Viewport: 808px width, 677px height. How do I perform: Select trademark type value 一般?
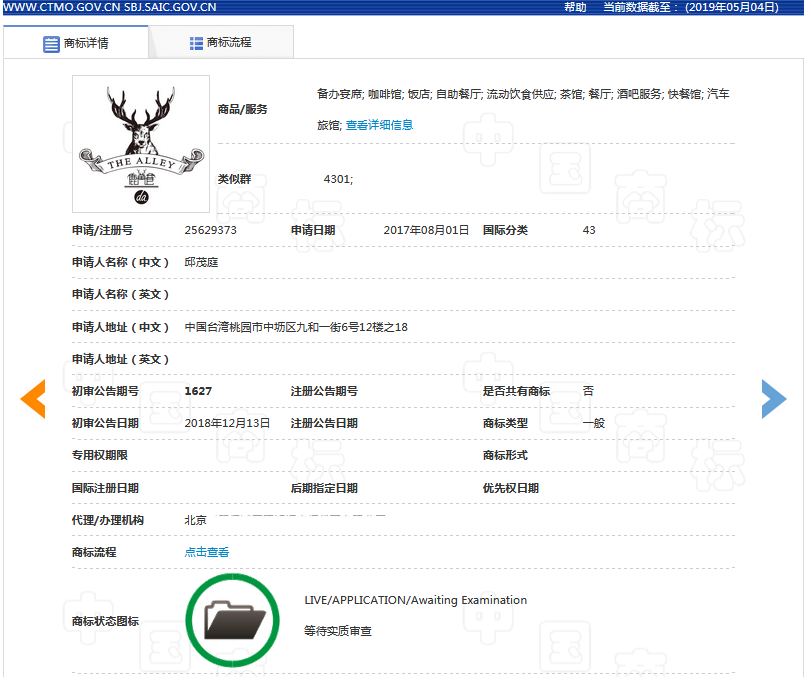pos(594,423)
